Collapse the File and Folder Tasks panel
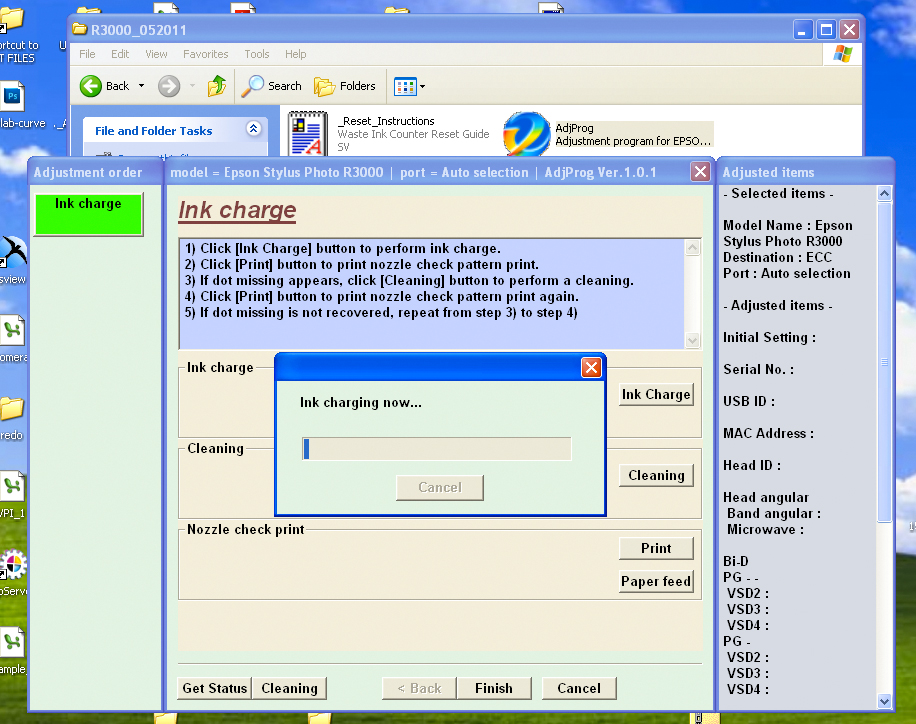The width and height of the screenshot is (916, 724). point(253,129)
